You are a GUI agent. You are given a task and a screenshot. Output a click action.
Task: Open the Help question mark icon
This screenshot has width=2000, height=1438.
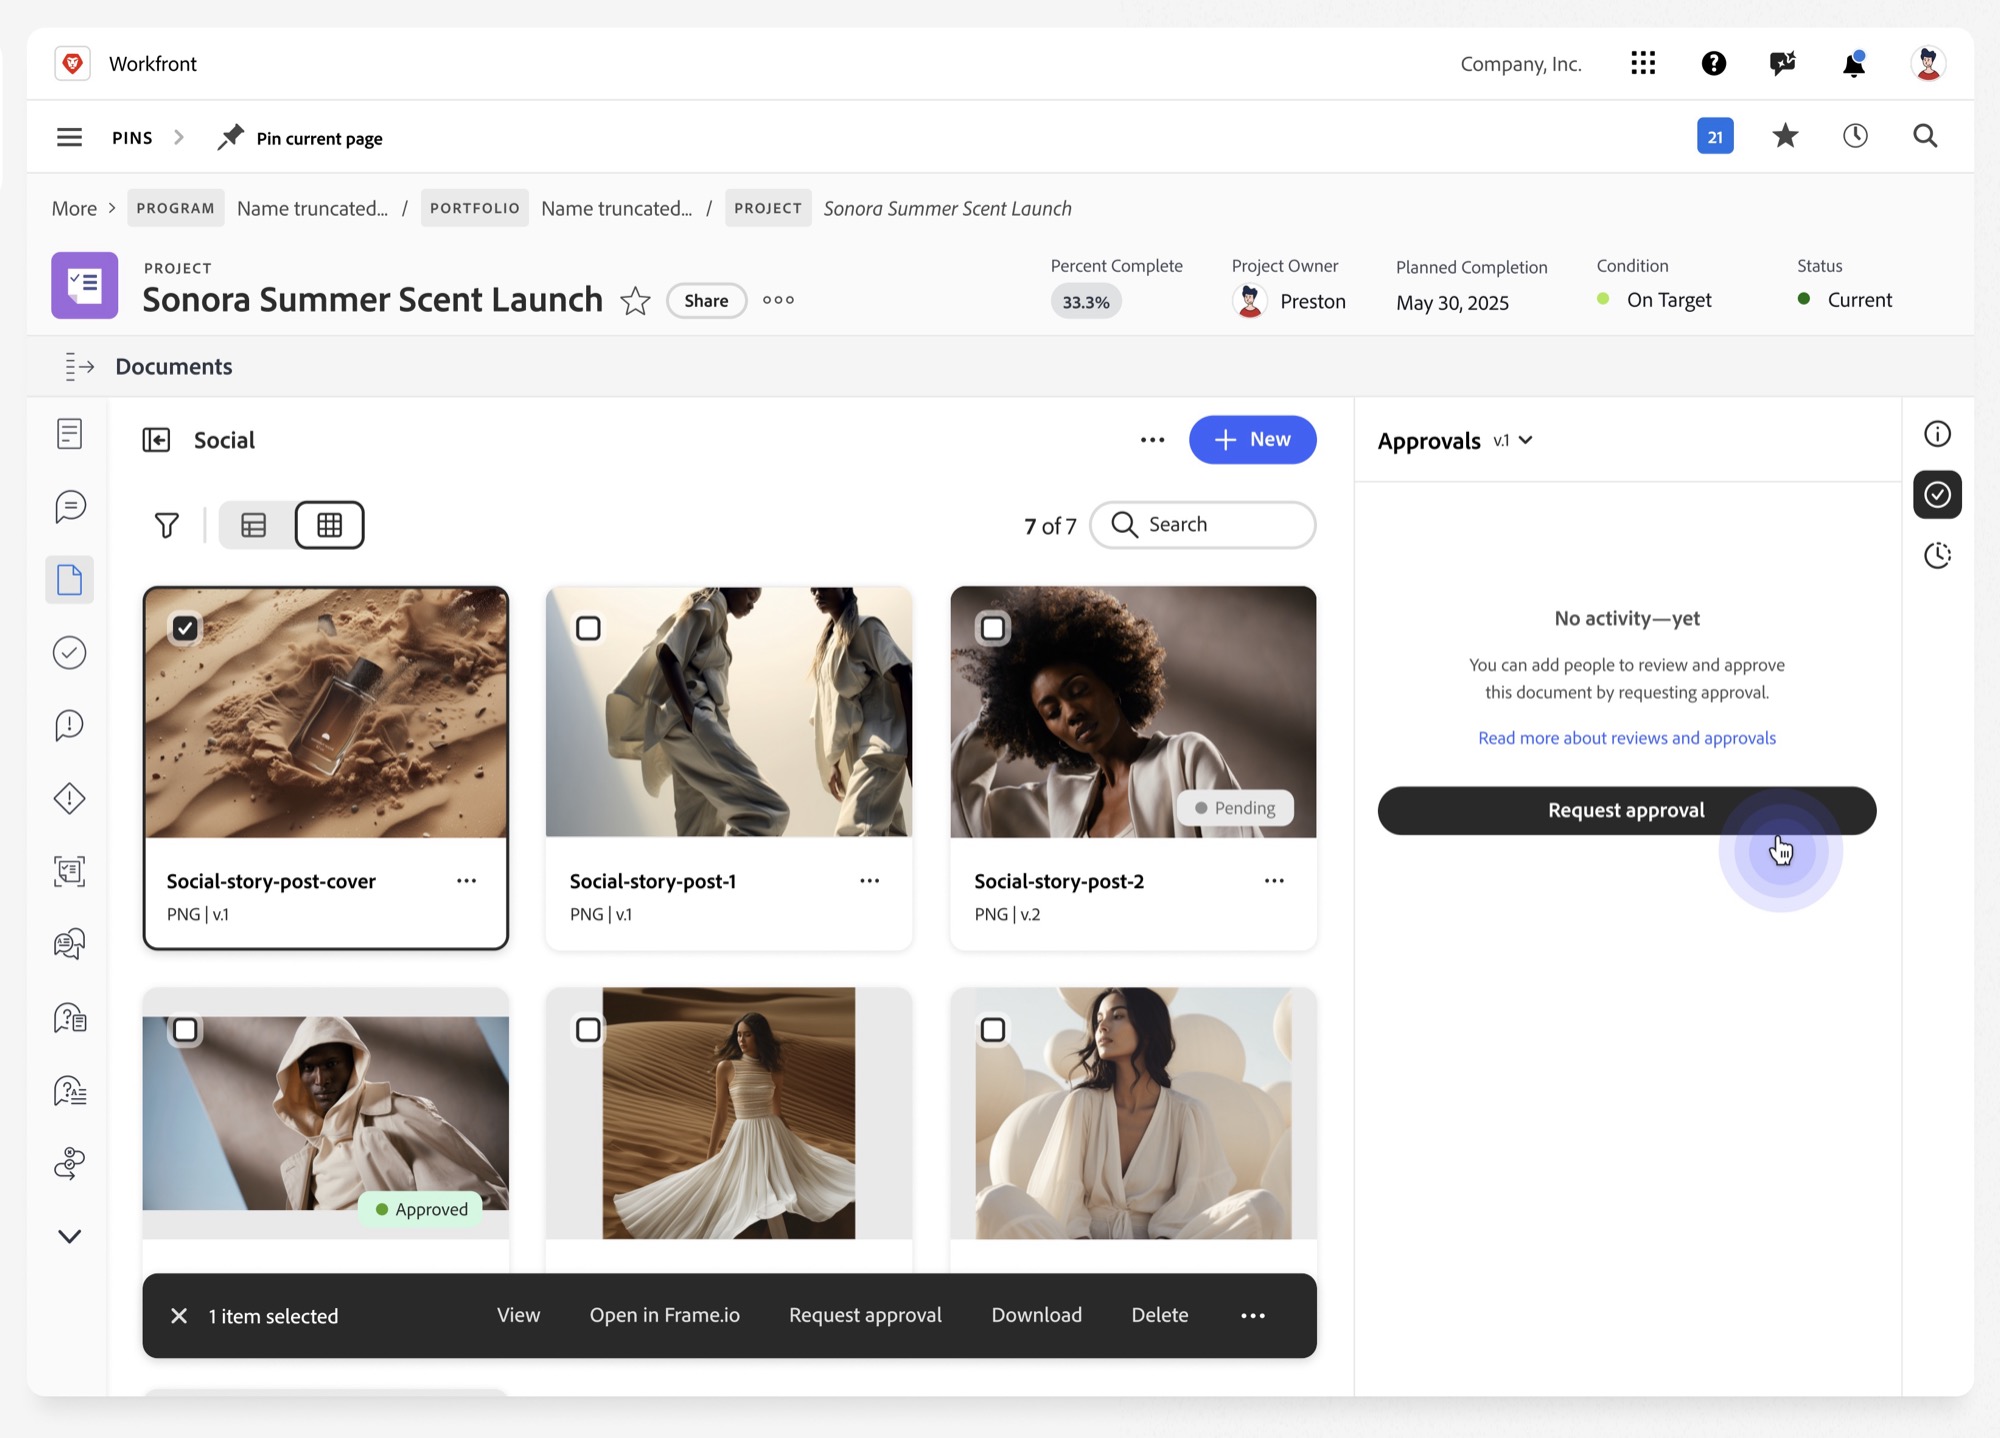(1714, 63)
